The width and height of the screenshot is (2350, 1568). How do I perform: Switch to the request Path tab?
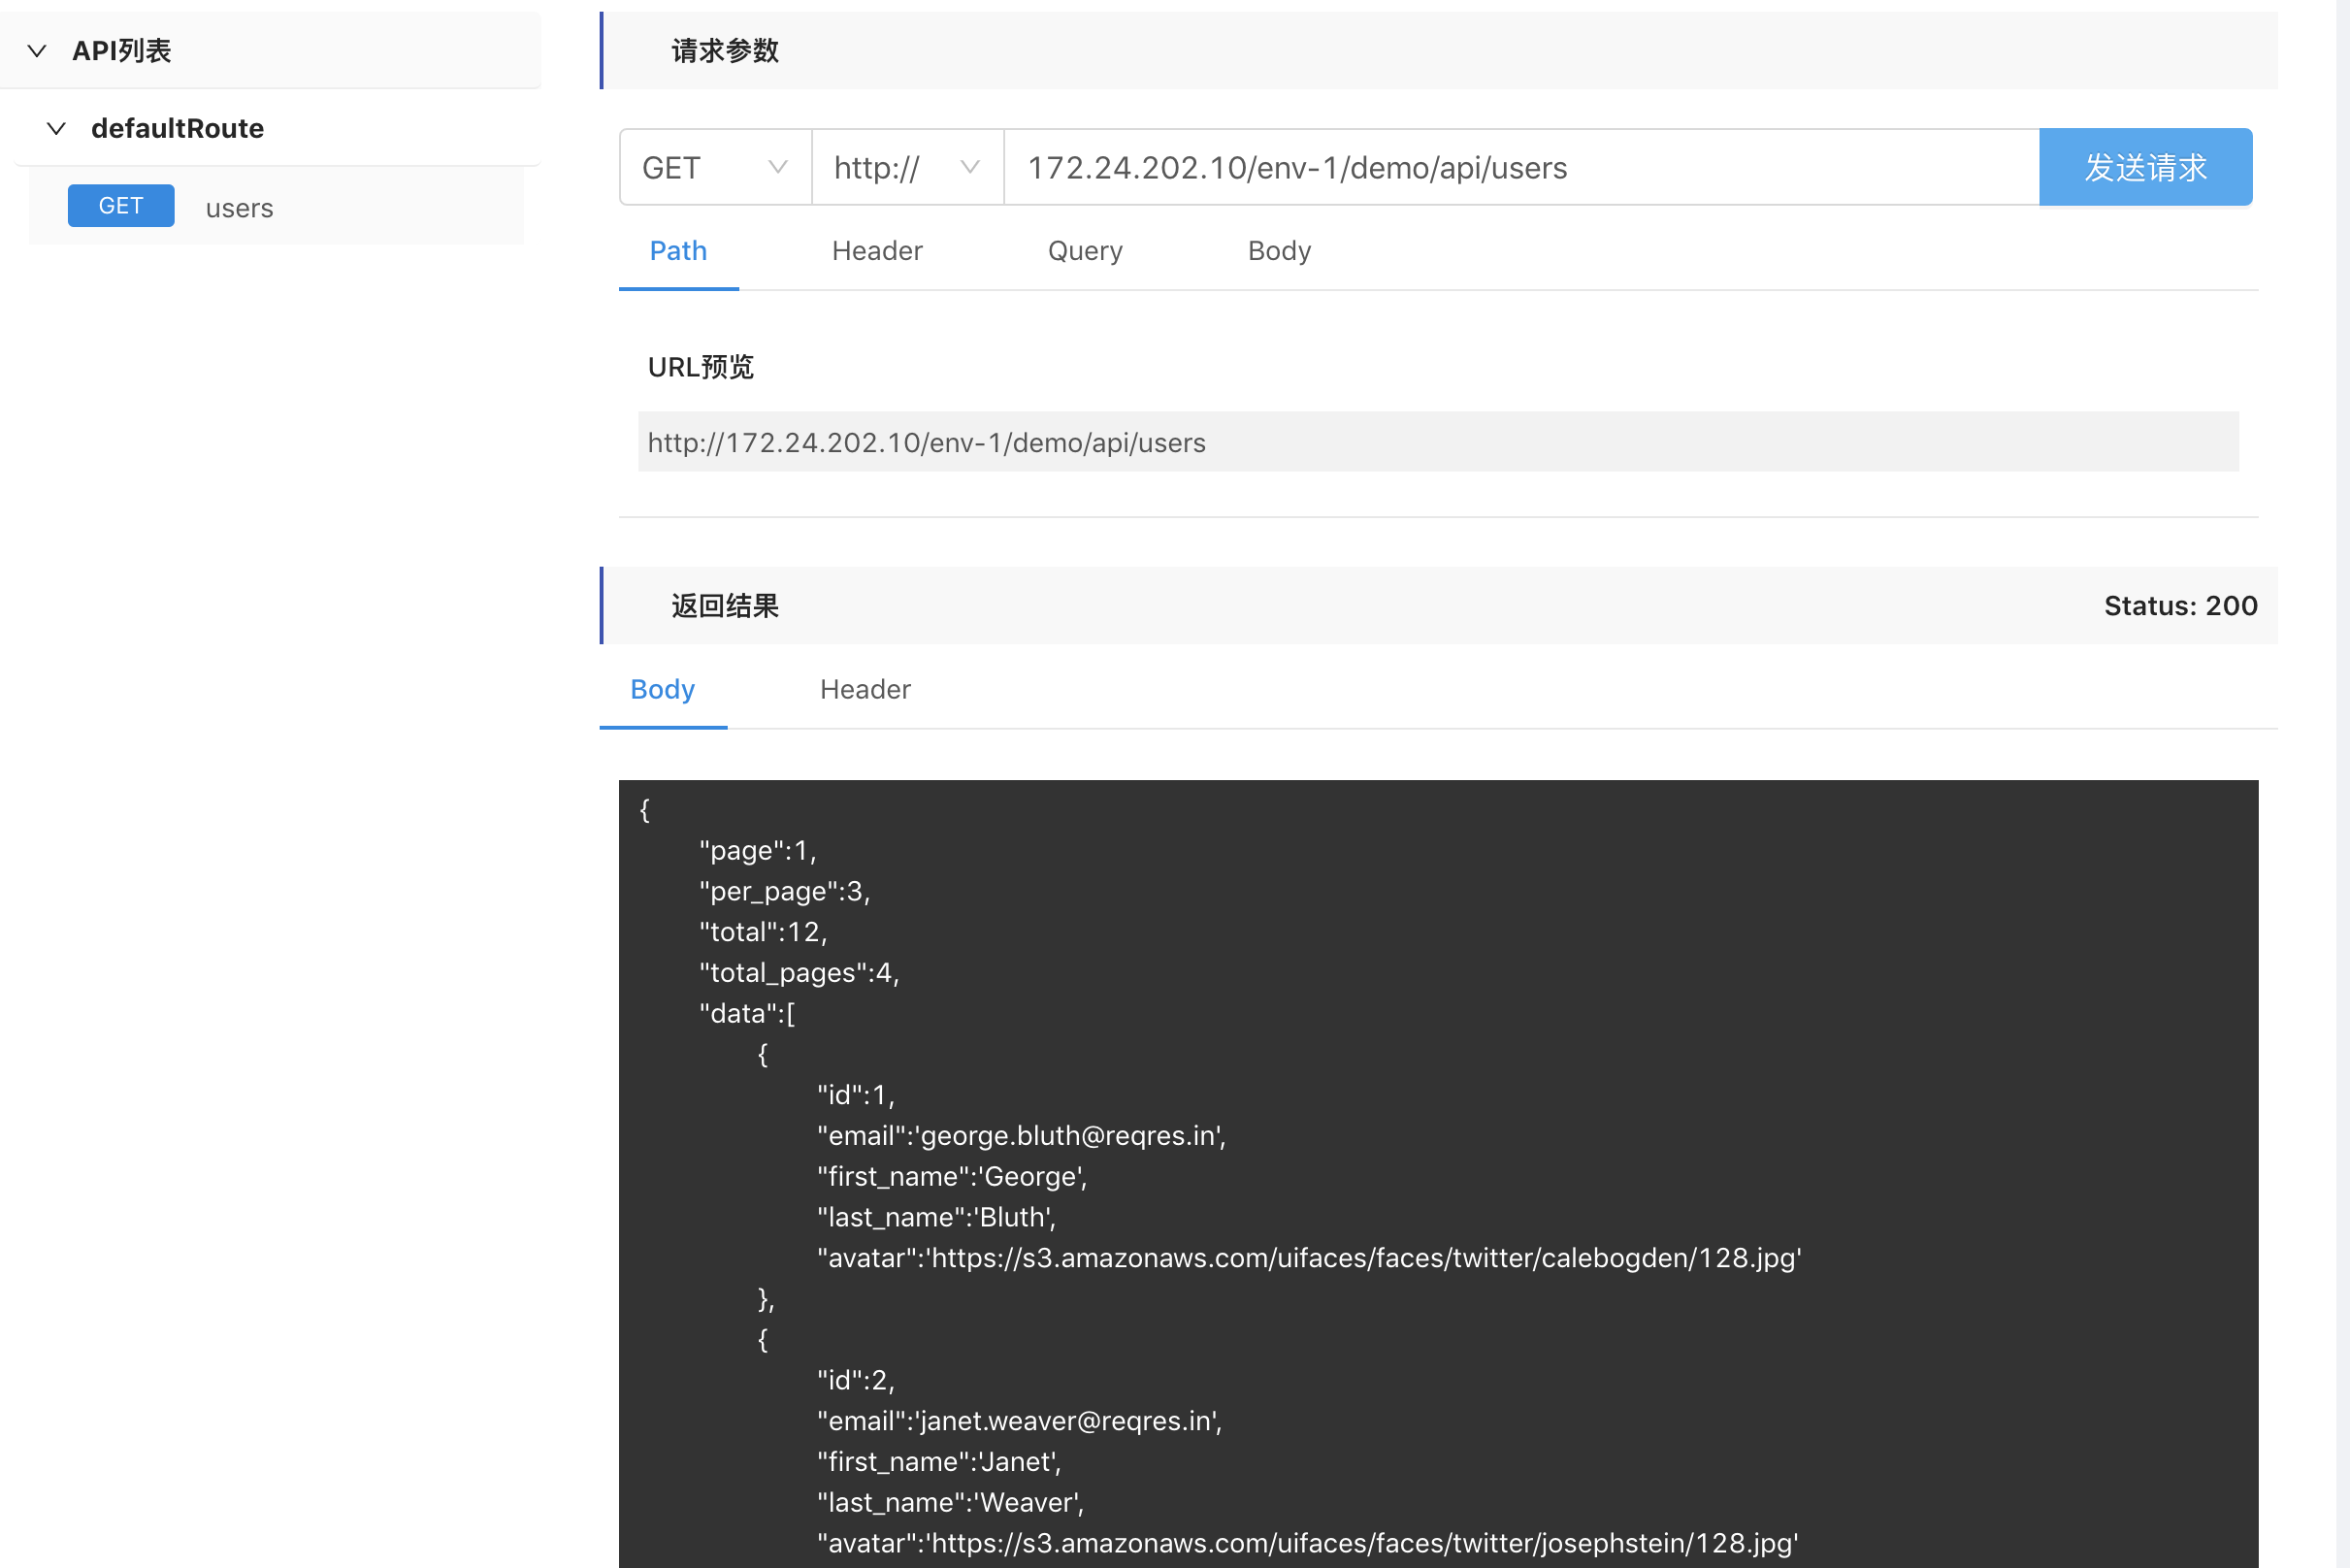point(678,251)
